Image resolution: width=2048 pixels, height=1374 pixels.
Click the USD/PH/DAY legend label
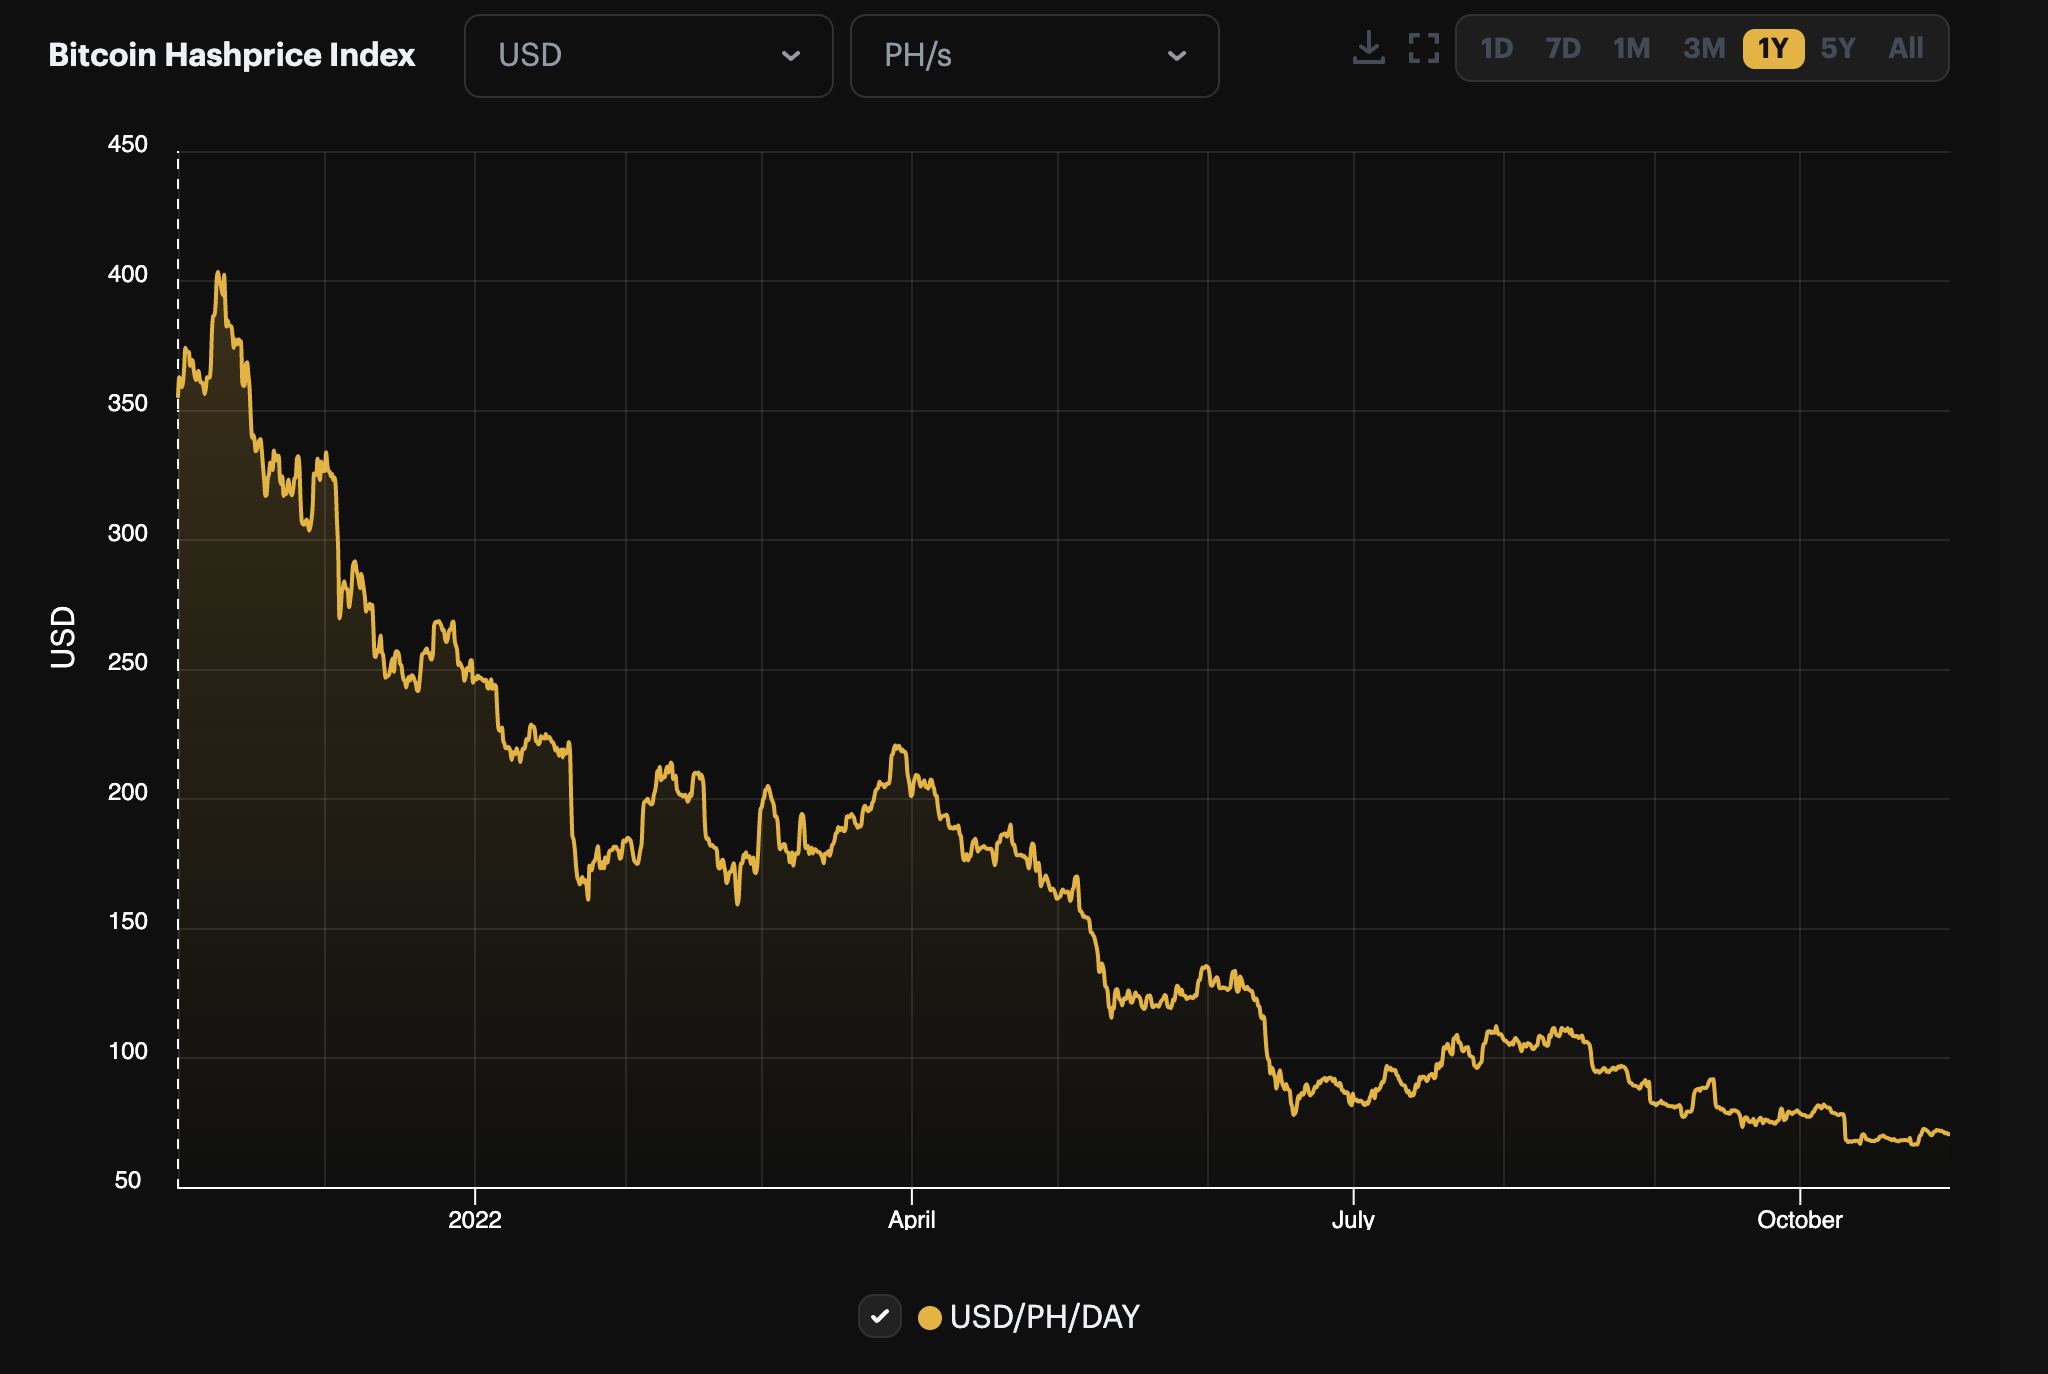pos(1044,1317)
